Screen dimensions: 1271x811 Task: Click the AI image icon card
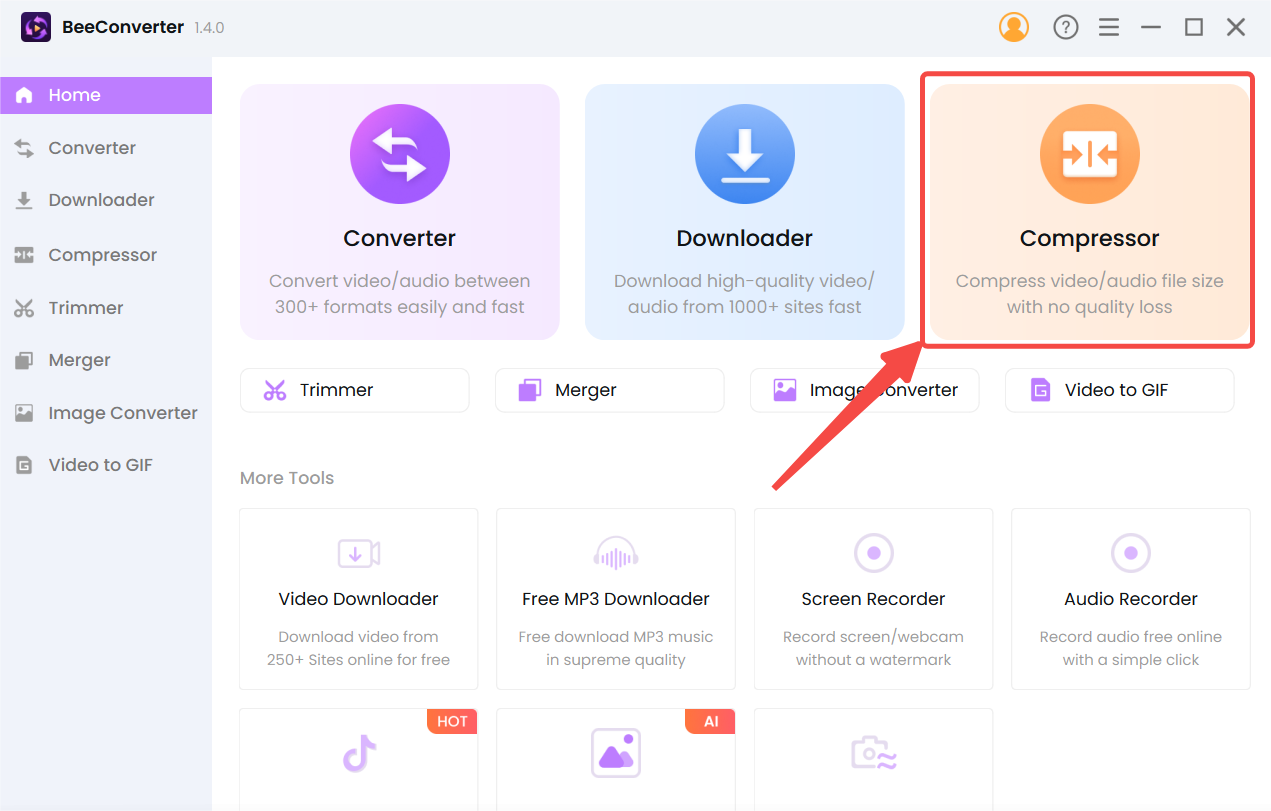(616, 752)
